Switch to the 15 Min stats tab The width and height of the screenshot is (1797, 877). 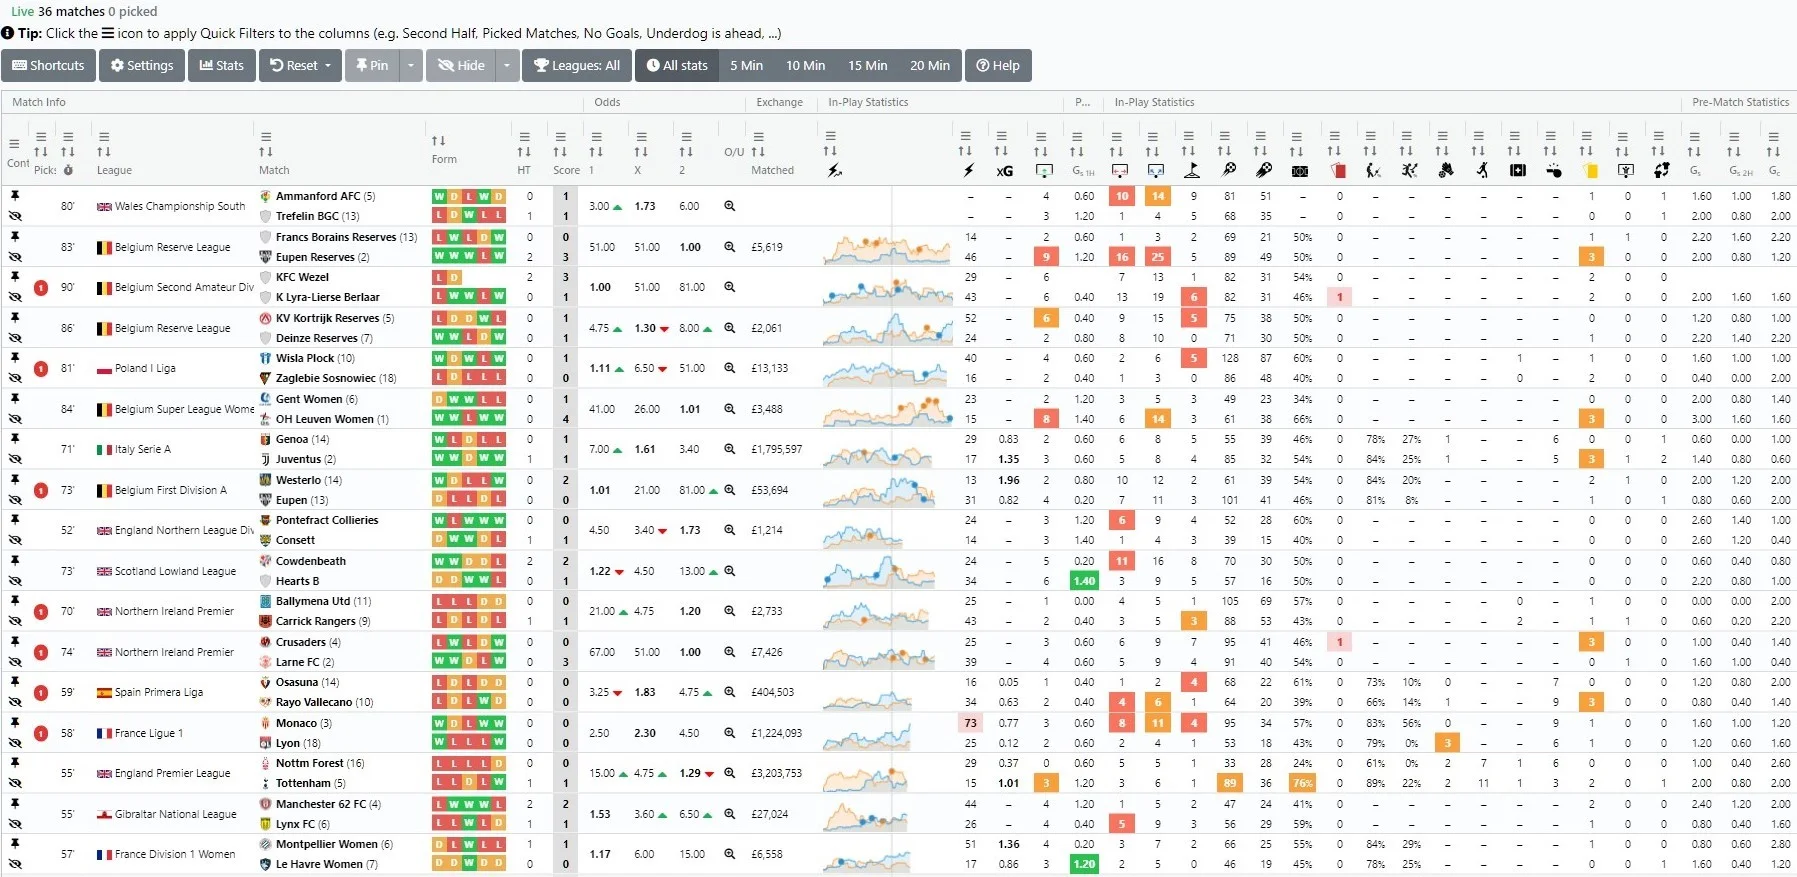click(867, 65)
